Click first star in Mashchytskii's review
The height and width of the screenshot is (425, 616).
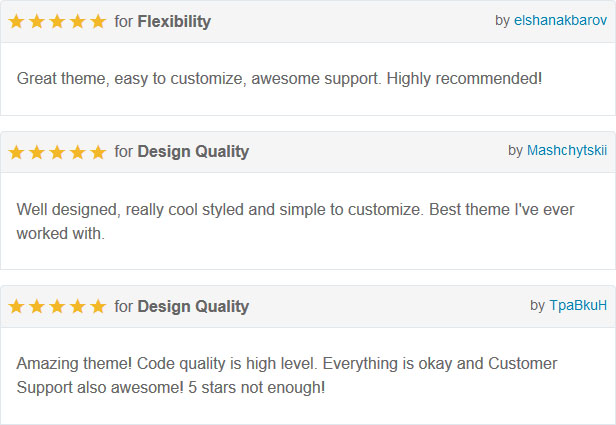pyautogui.click(x=16, y=152)
